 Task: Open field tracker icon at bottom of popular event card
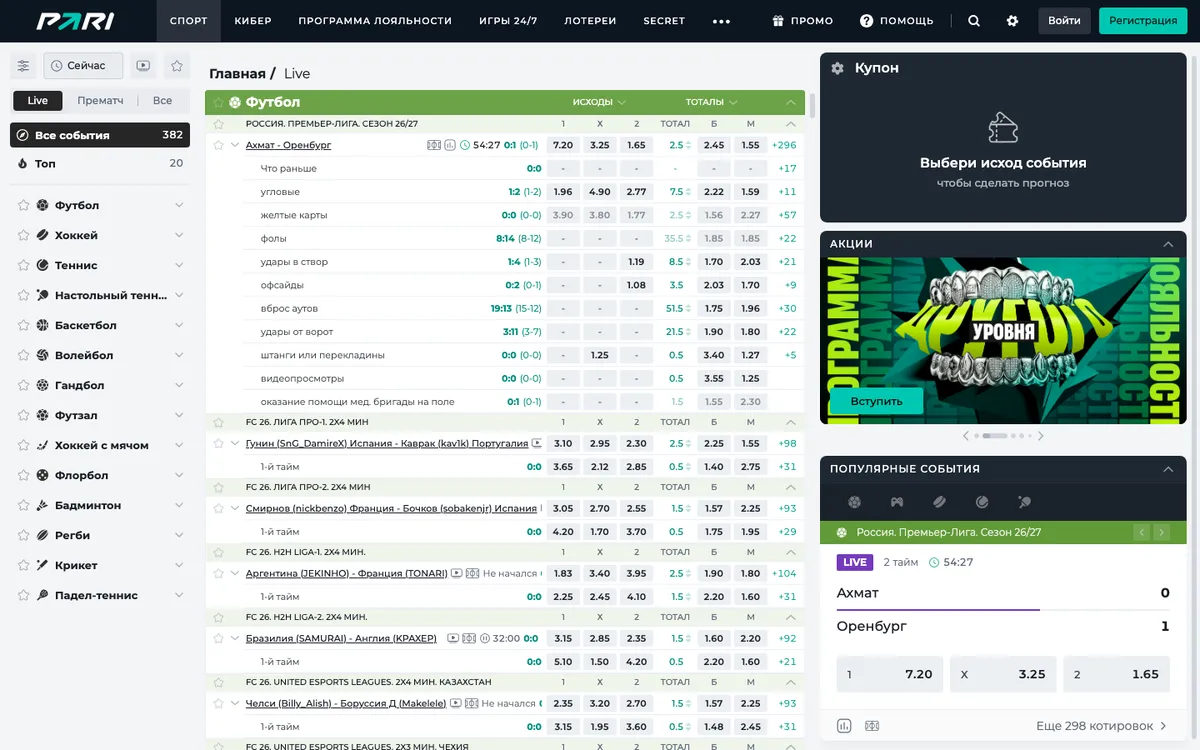pyautogui.click(x=871, y=726)
